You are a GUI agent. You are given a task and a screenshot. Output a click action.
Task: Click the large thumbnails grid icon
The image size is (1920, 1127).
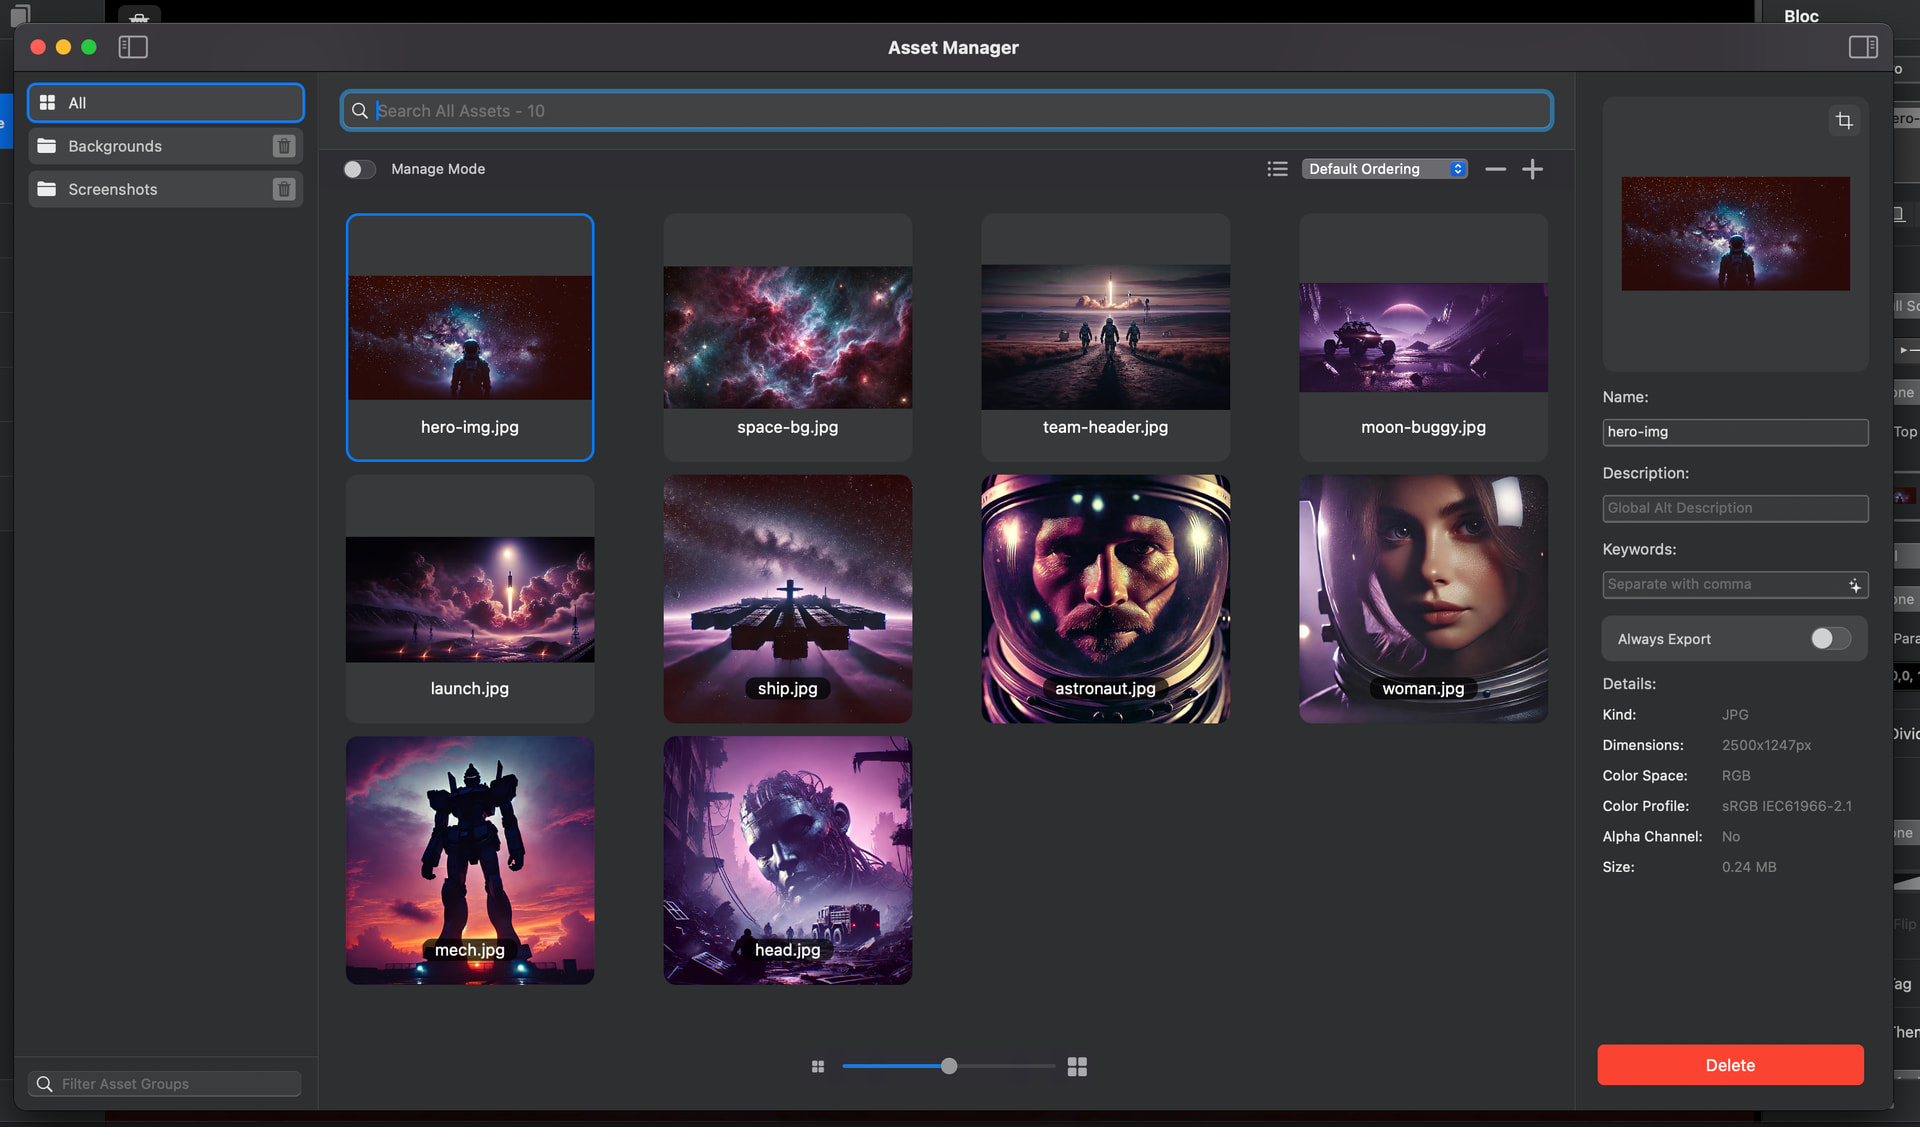coord(1077,1067)
